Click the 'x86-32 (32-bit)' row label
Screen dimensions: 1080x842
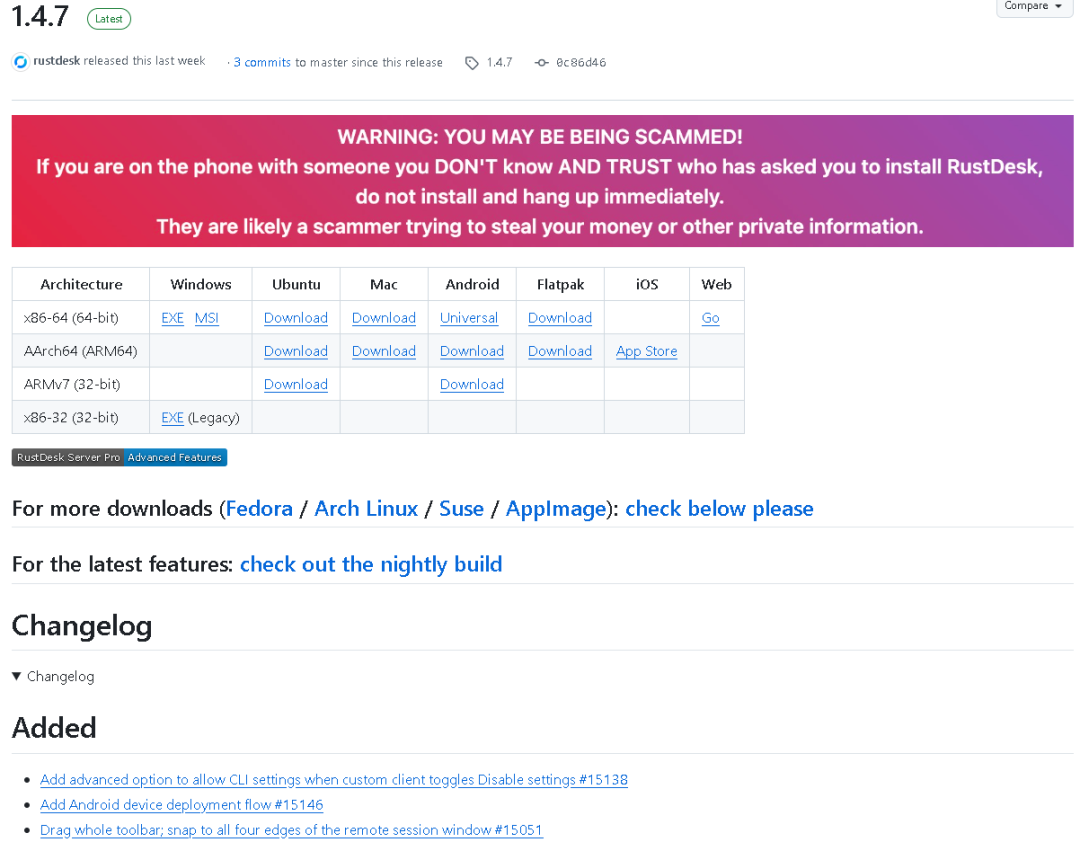pos(71,418)
